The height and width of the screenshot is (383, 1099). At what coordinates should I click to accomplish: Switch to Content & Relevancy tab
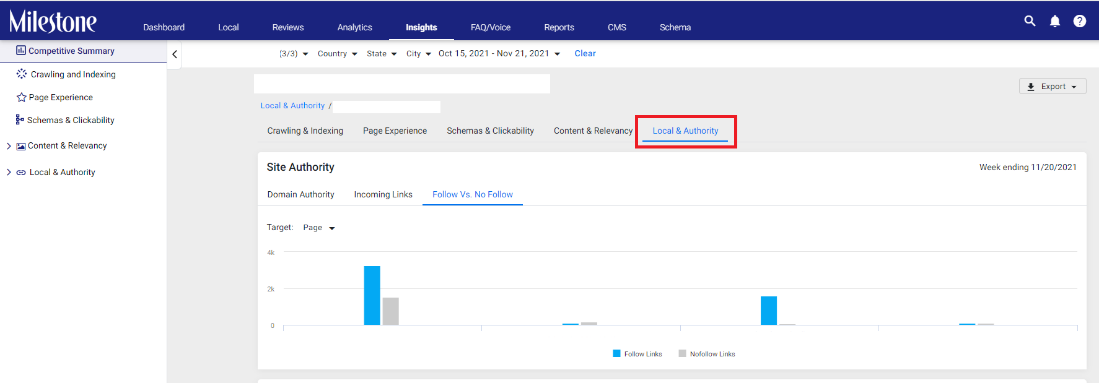(593, 130)
